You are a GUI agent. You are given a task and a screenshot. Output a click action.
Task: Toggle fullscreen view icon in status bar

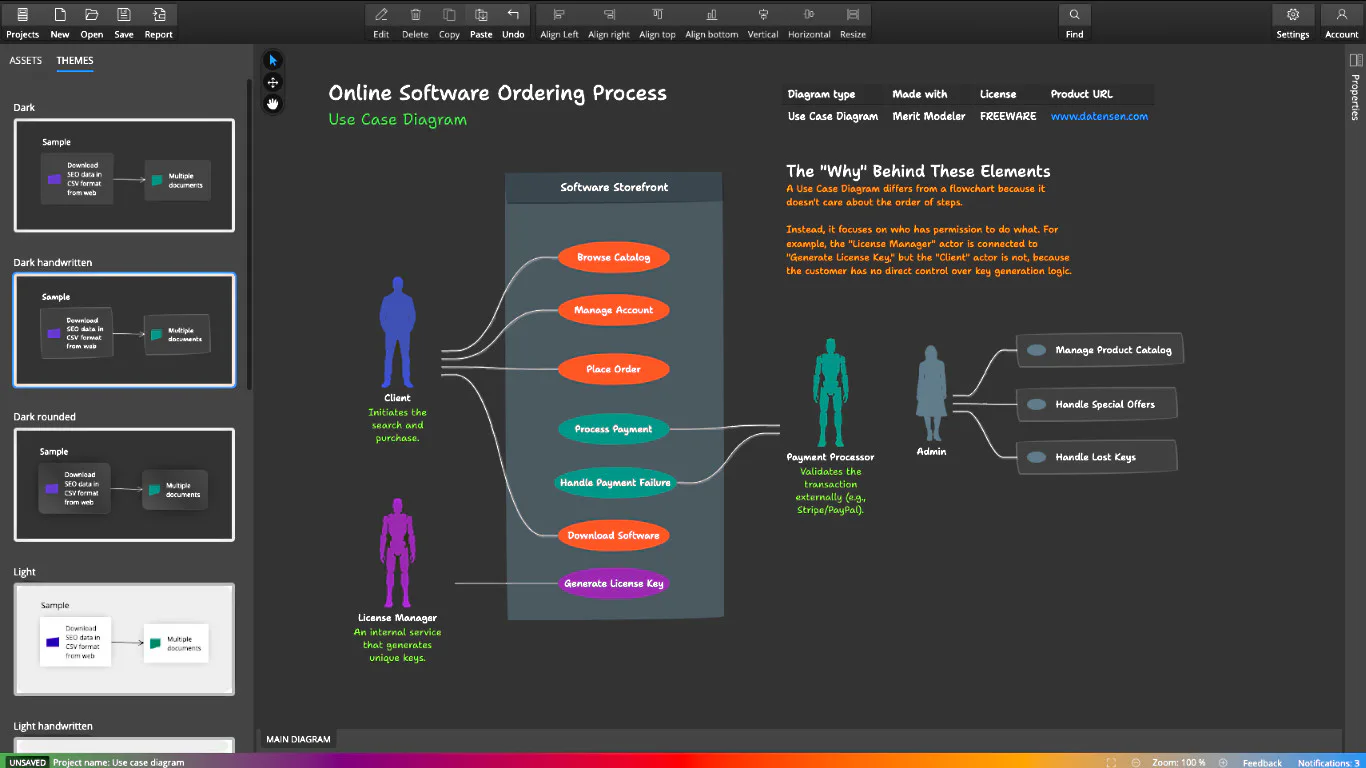pyautogui.click(x=1111, y=762)
